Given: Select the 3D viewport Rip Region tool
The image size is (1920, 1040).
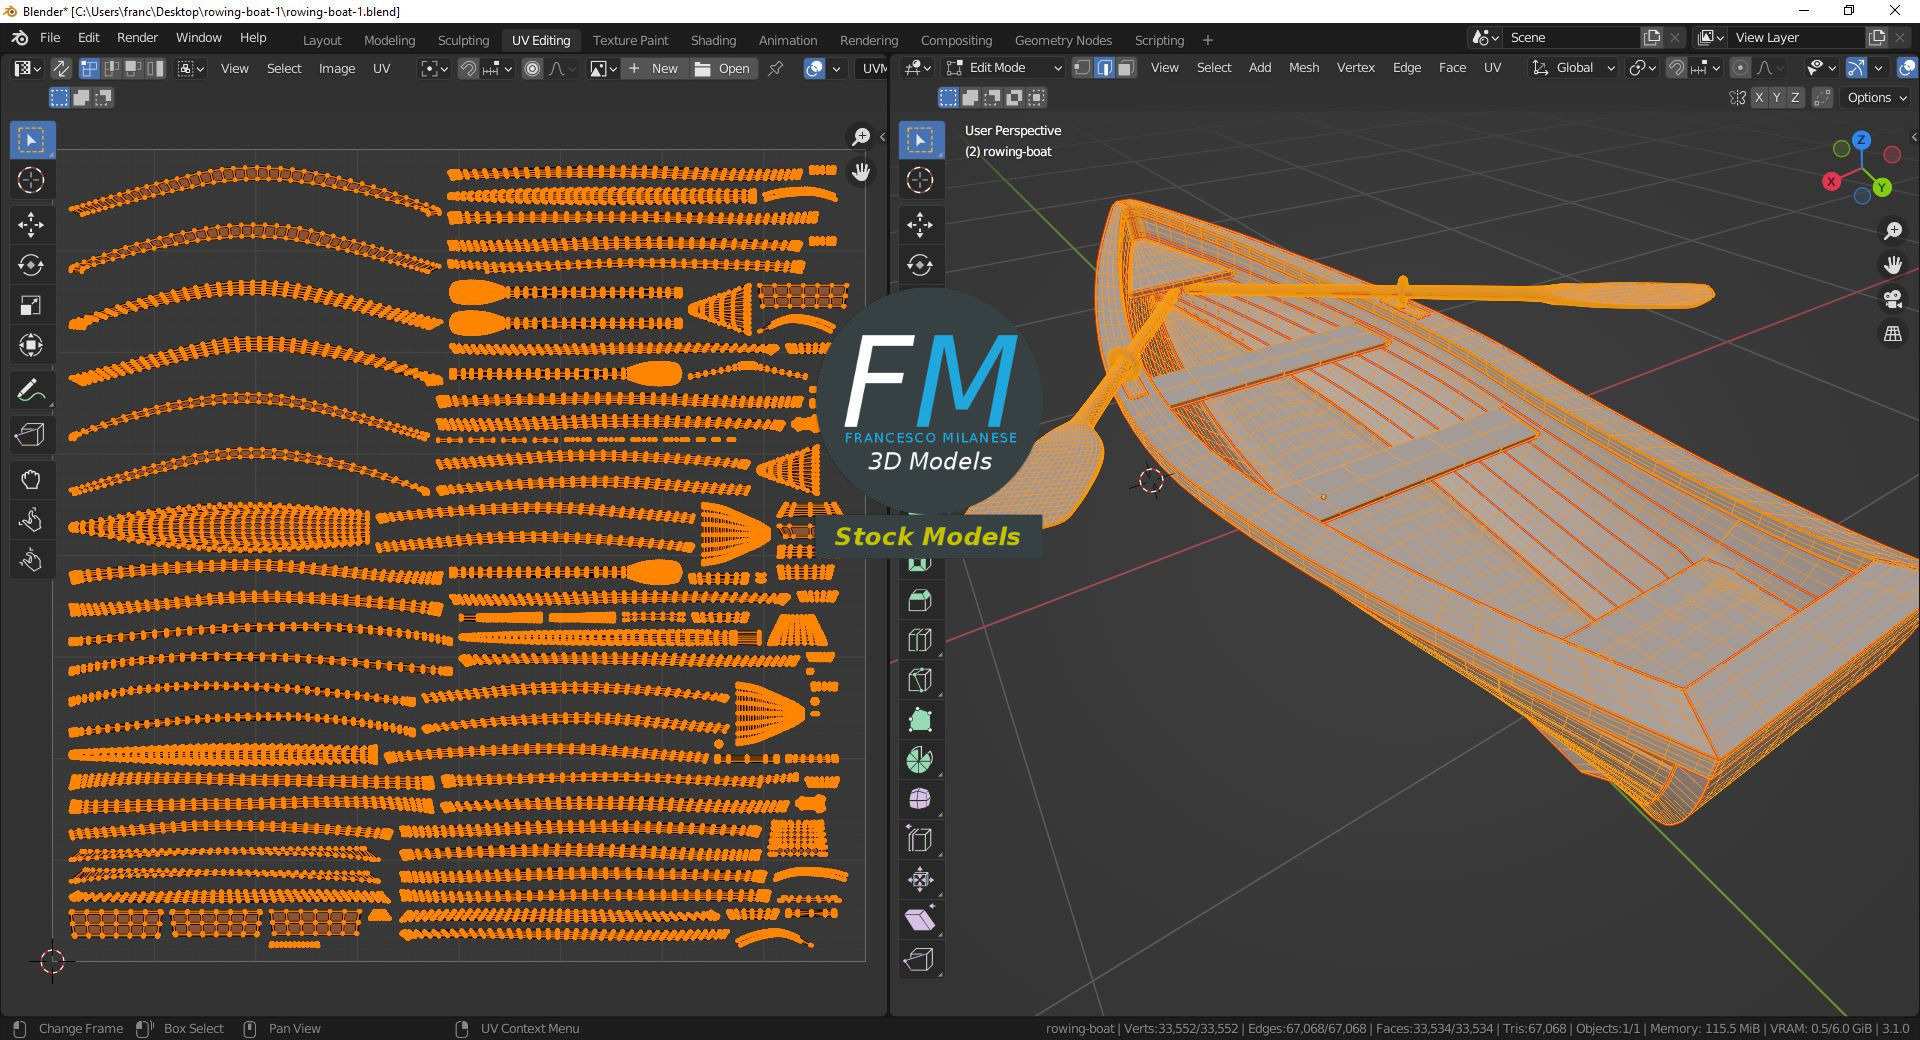Looking at the screenshot, I should pos(920,960).
